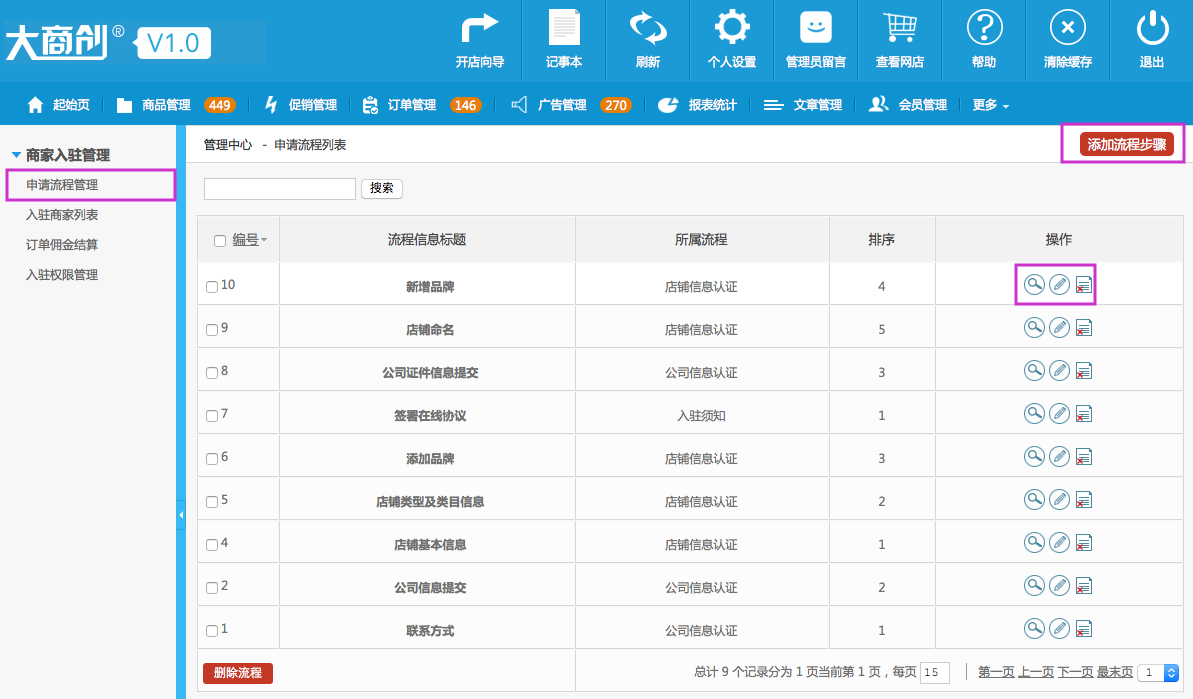Edit the 店铺基本信息 row pencil icon
This screenshot has height=699, width=1193.
[x=1059, y=542]
